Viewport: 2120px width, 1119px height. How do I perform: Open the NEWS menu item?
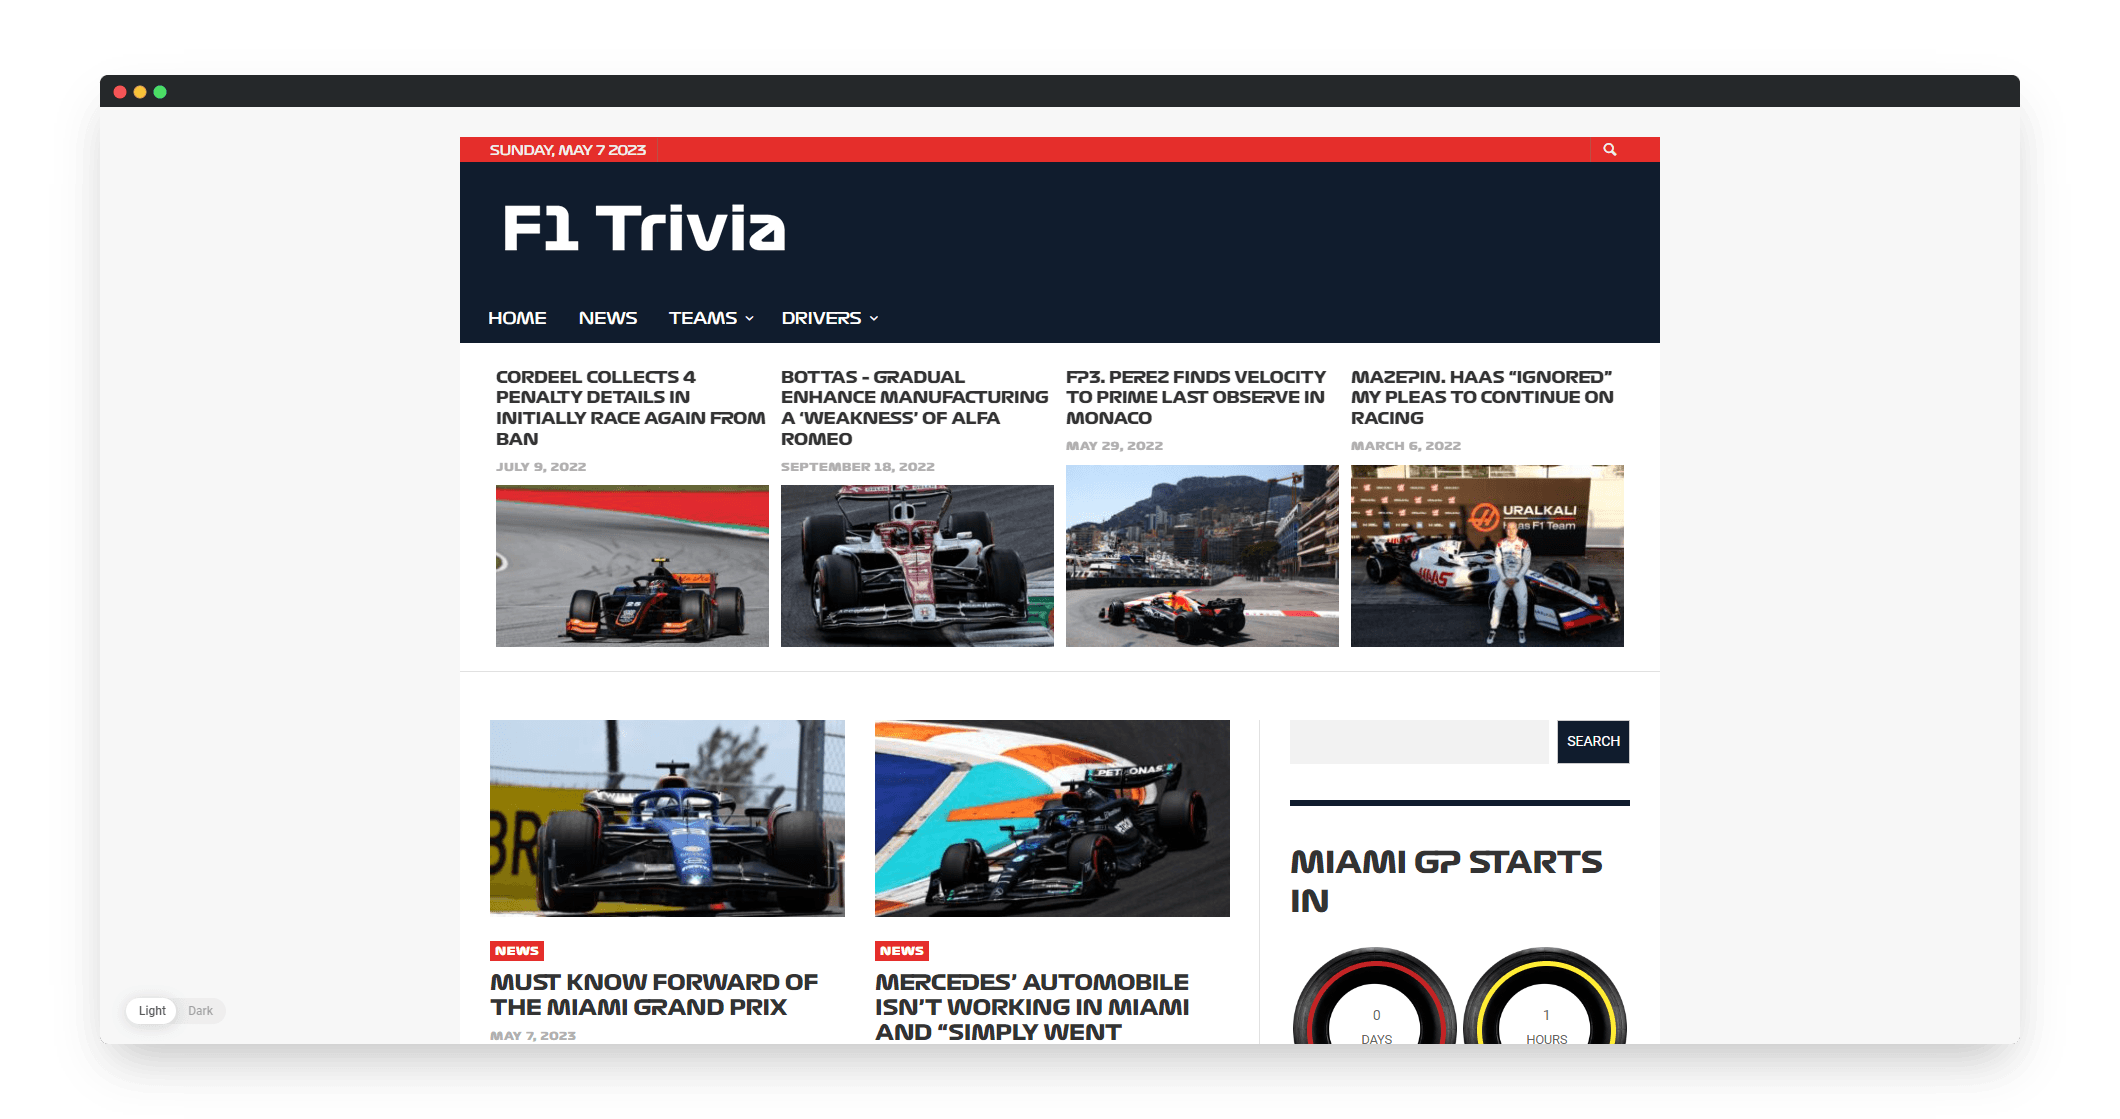click(608, 318)
